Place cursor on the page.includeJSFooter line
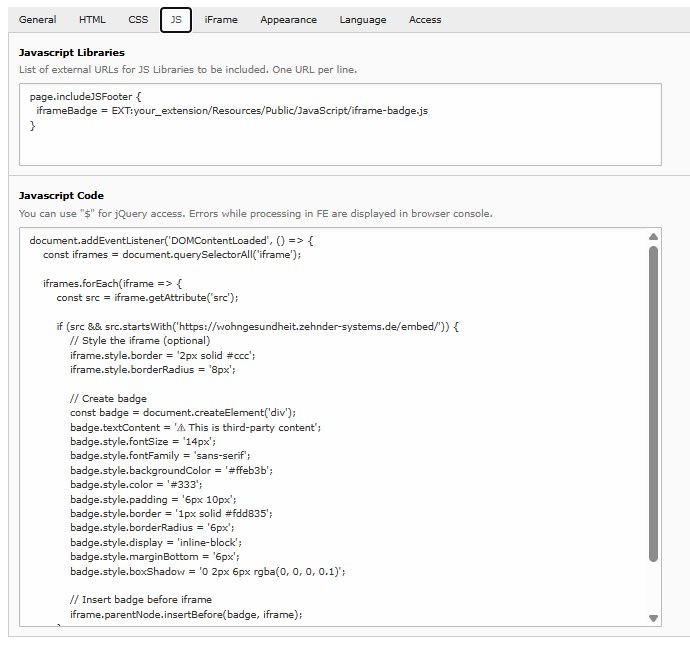Viewport: 690px width, 645px height. [85, 97]
